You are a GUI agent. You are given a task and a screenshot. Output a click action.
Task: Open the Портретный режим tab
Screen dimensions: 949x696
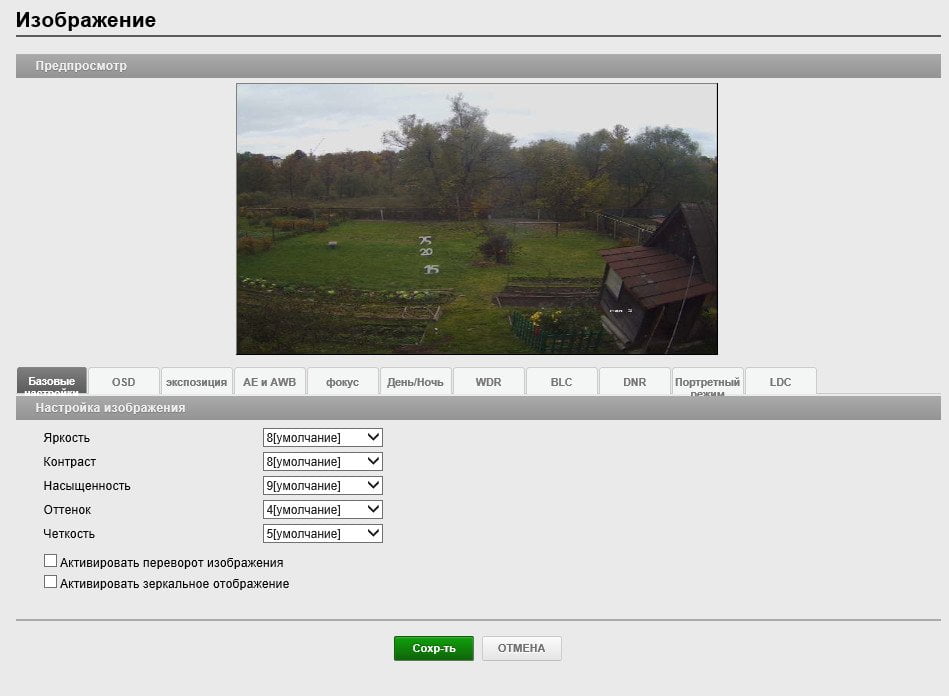tap(708, 381)
